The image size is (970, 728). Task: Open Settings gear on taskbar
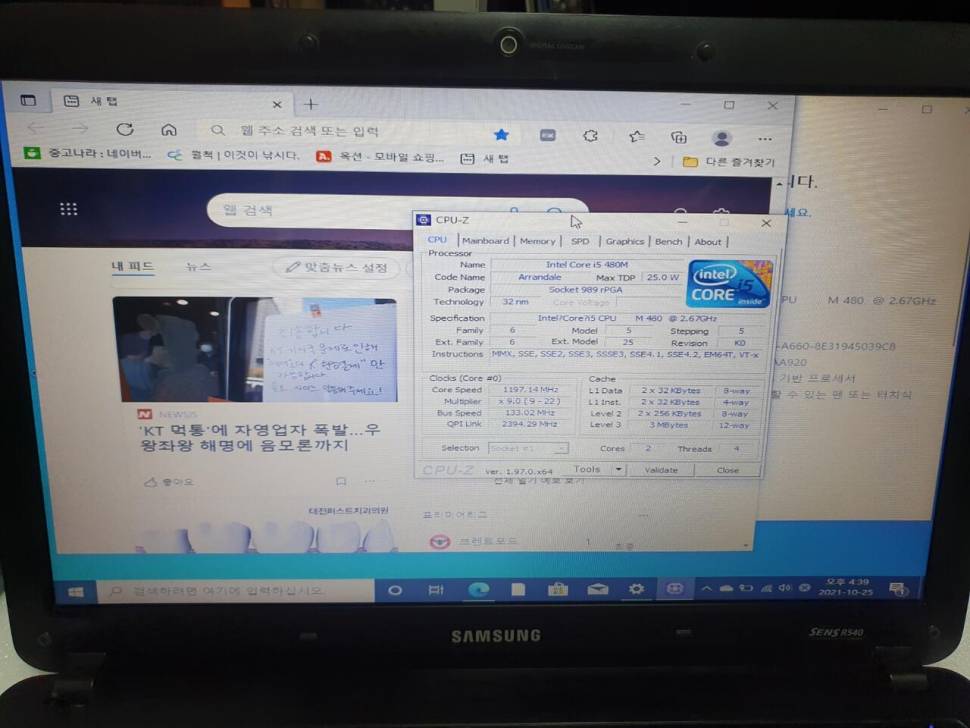(x=636, y=589)
